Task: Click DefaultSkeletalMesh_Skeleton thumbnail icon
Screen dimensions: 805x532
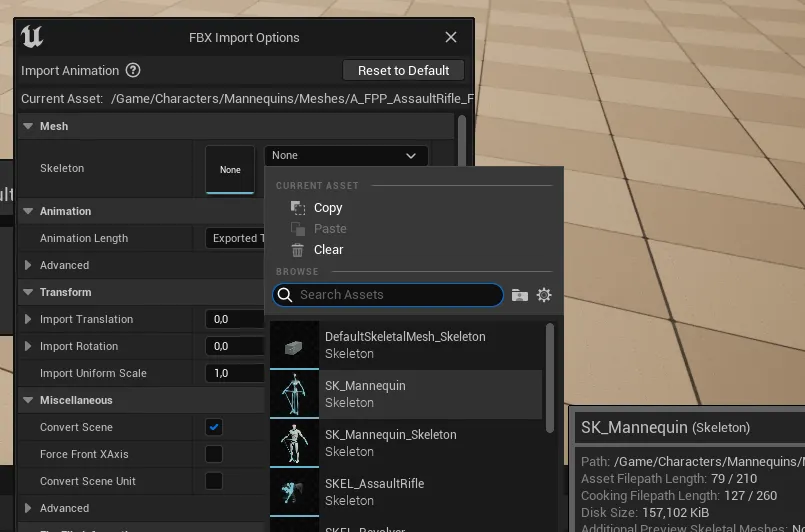Action: 294,345
